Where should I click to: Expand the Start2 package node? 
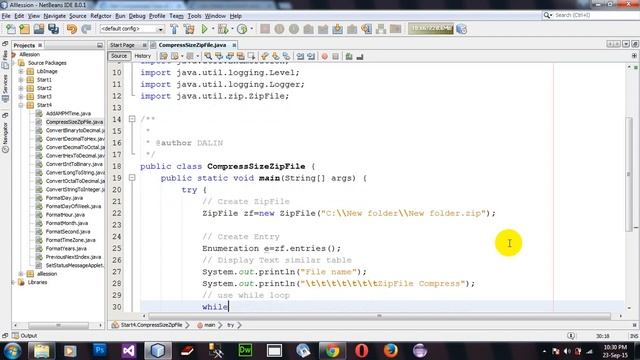click(x=21, y=88)
